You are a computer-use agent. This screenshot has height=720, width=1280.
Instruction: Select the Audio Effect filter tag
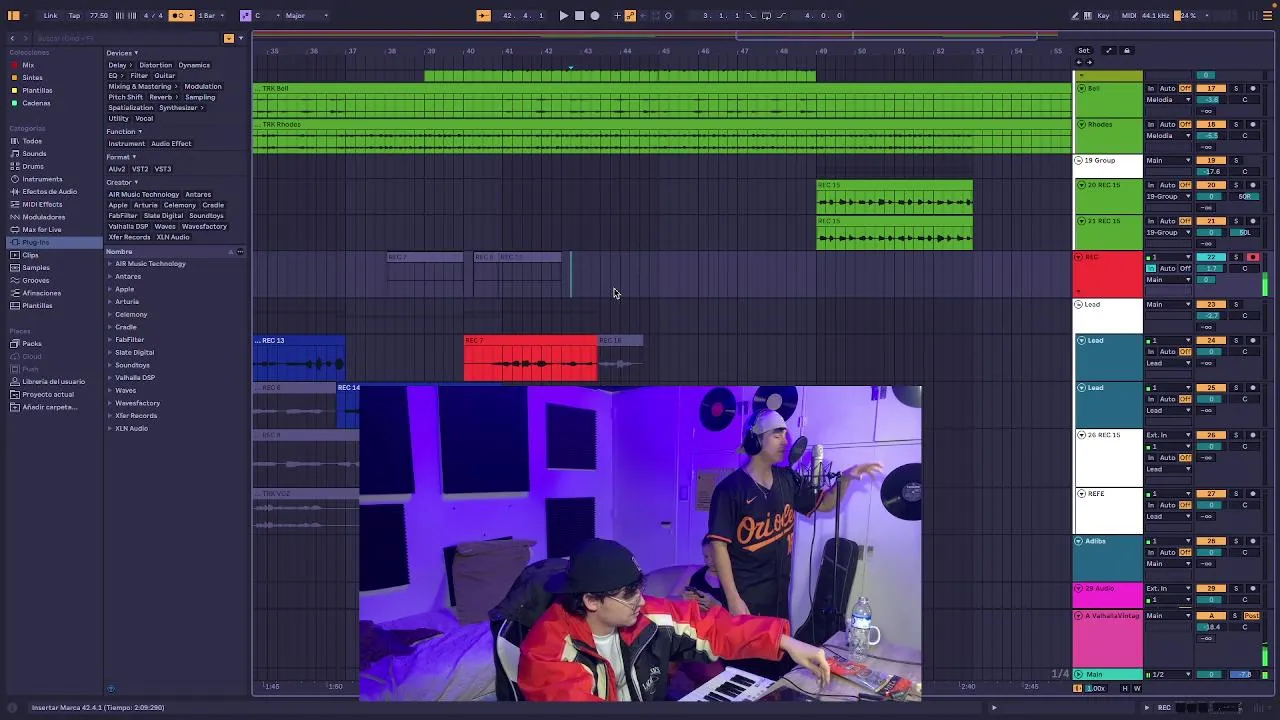171,143
